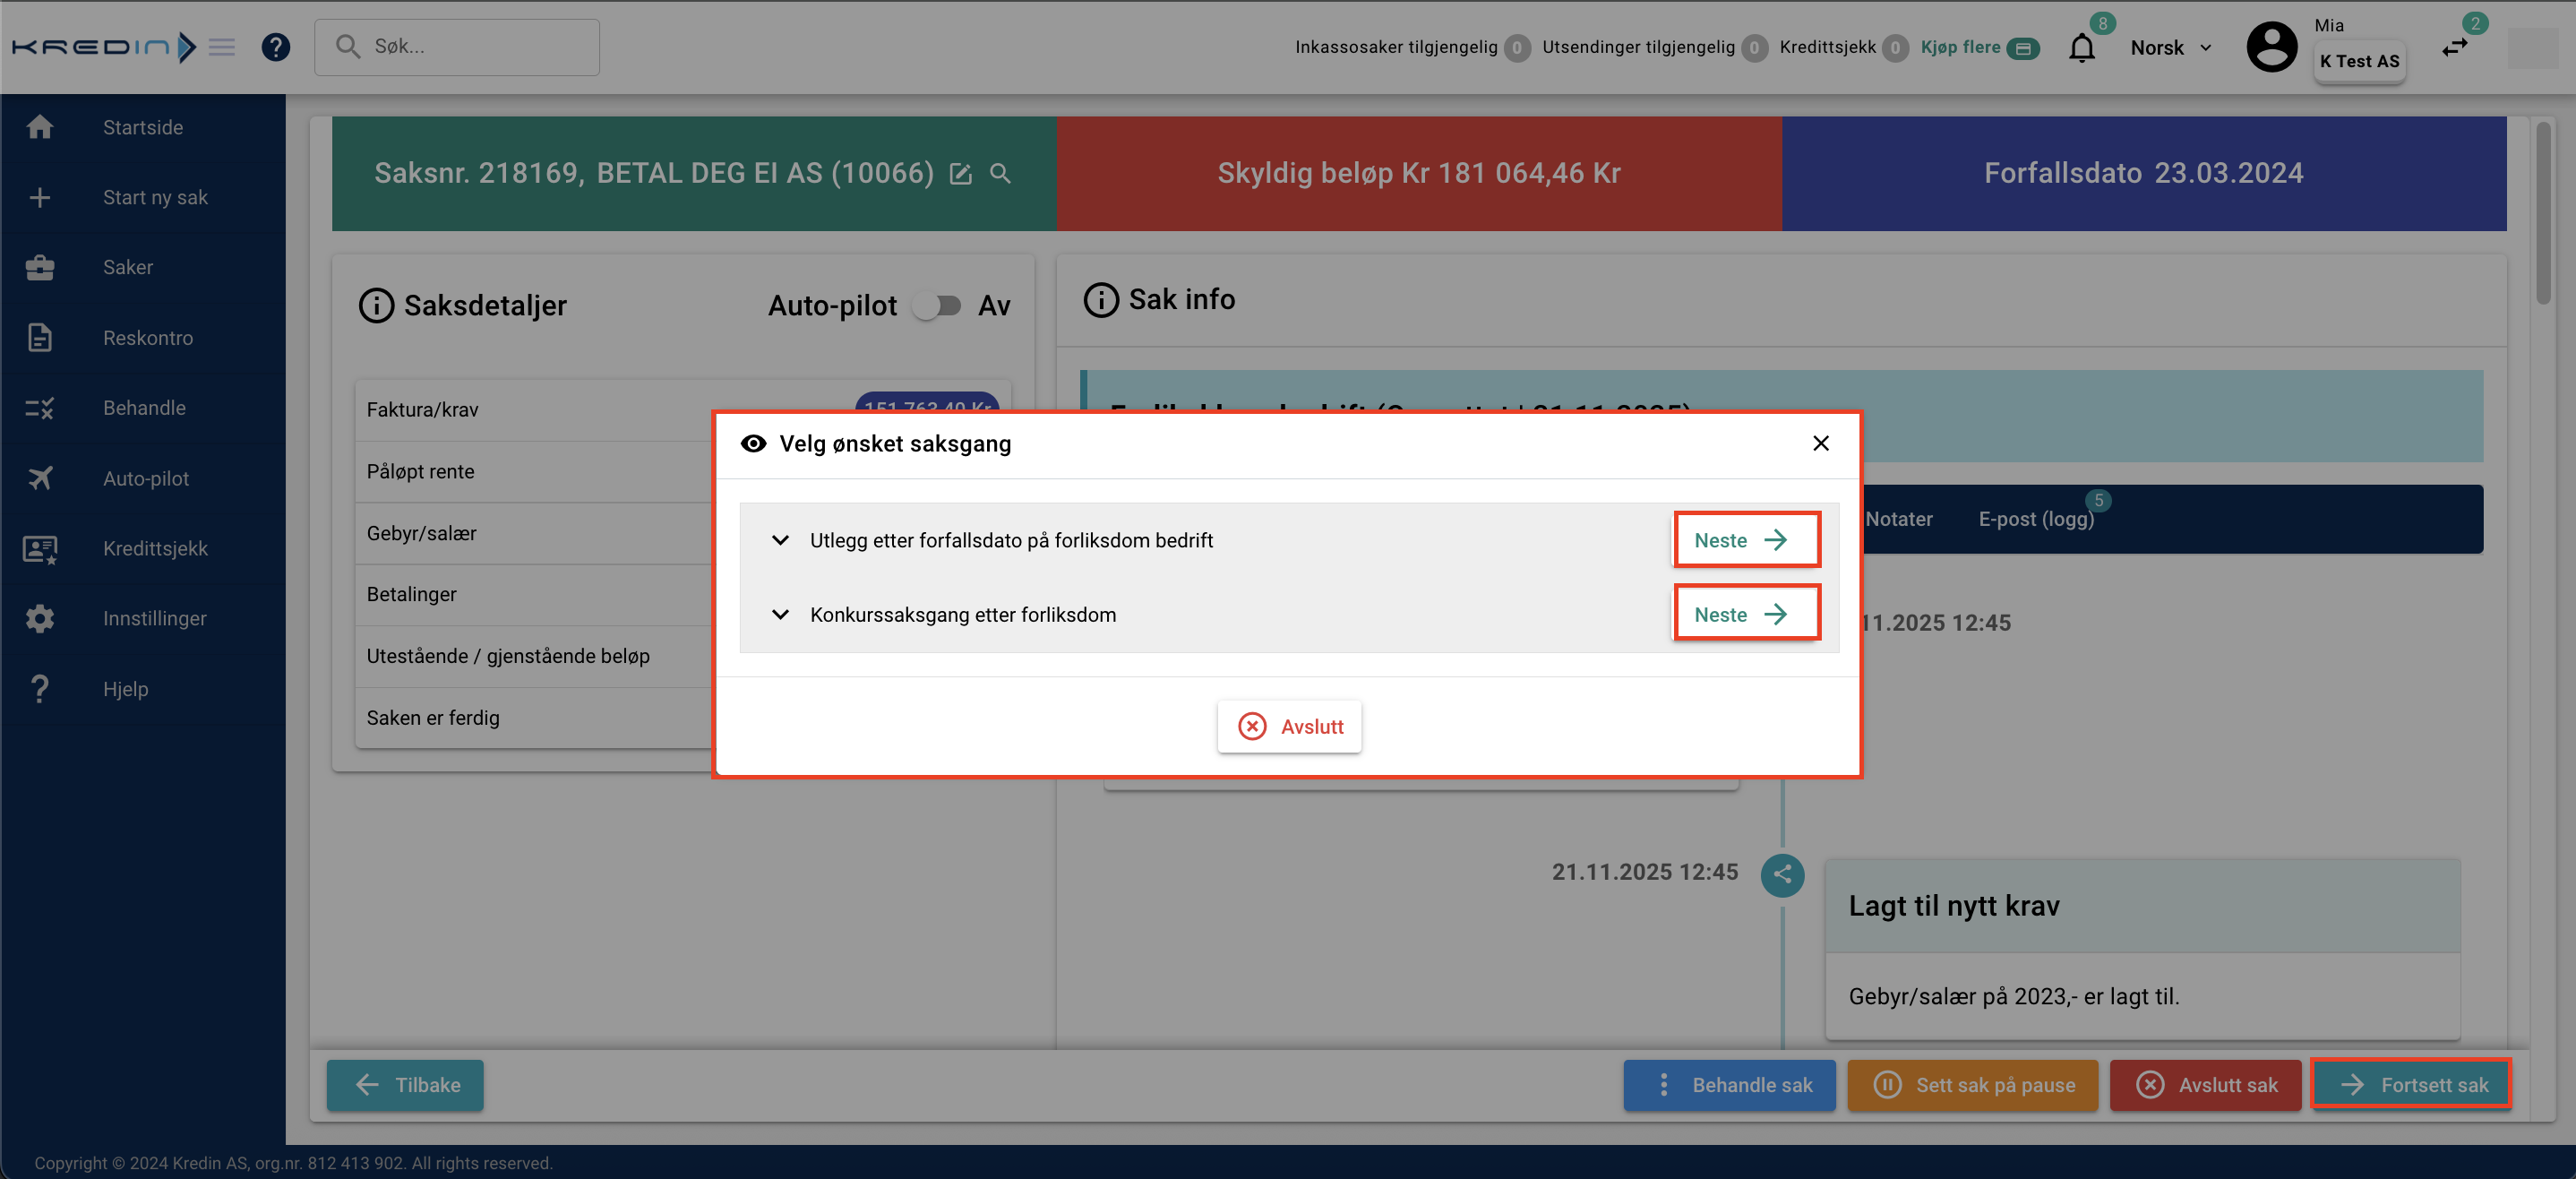Click the Avslutt button in dialog

click(x=1289, y=726)
